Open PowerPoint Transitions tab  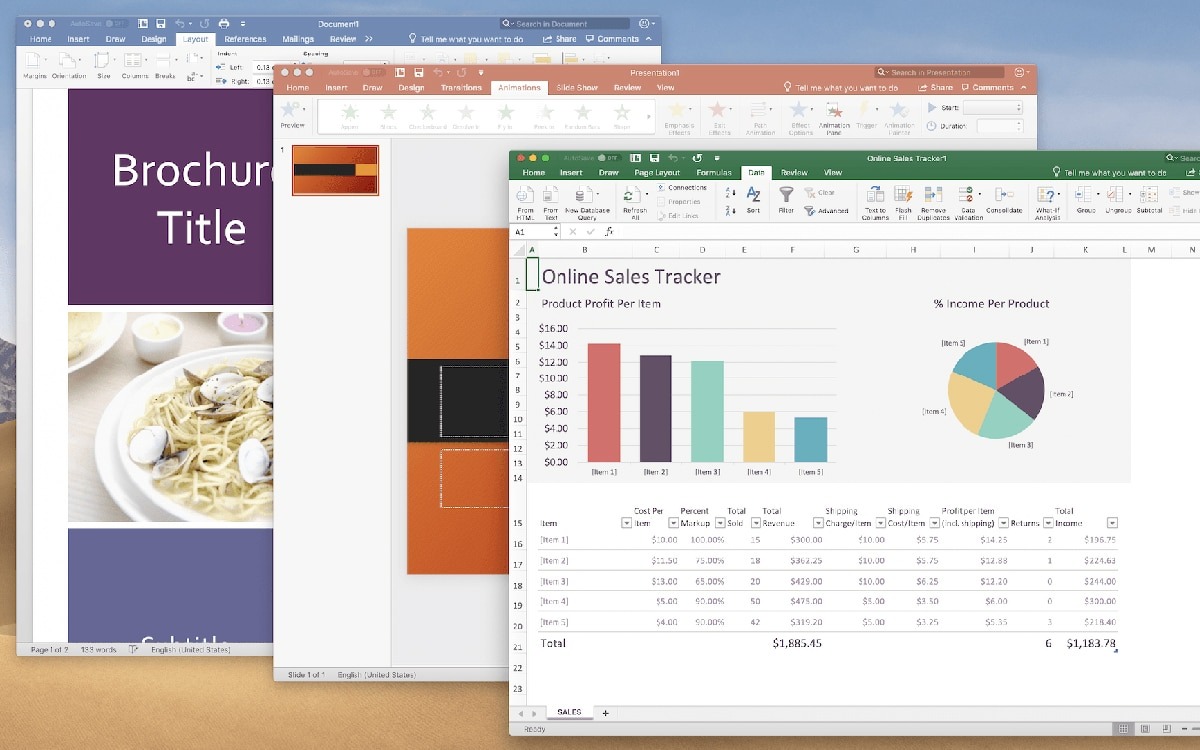(461, 88)
